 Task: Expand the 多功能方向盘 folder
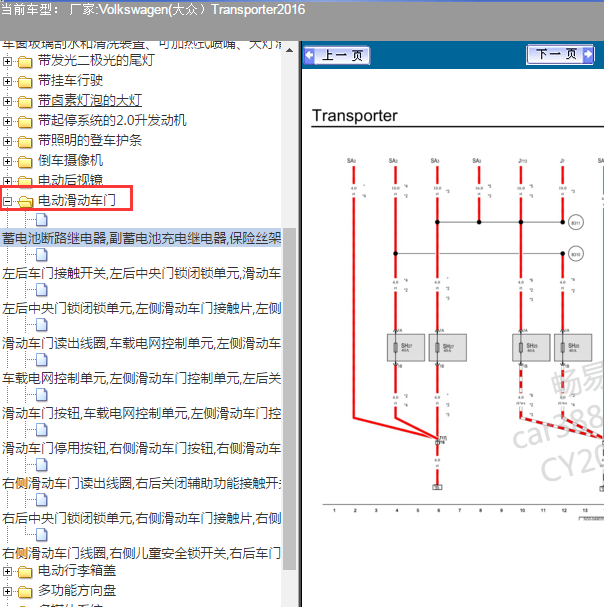point(7,592)
